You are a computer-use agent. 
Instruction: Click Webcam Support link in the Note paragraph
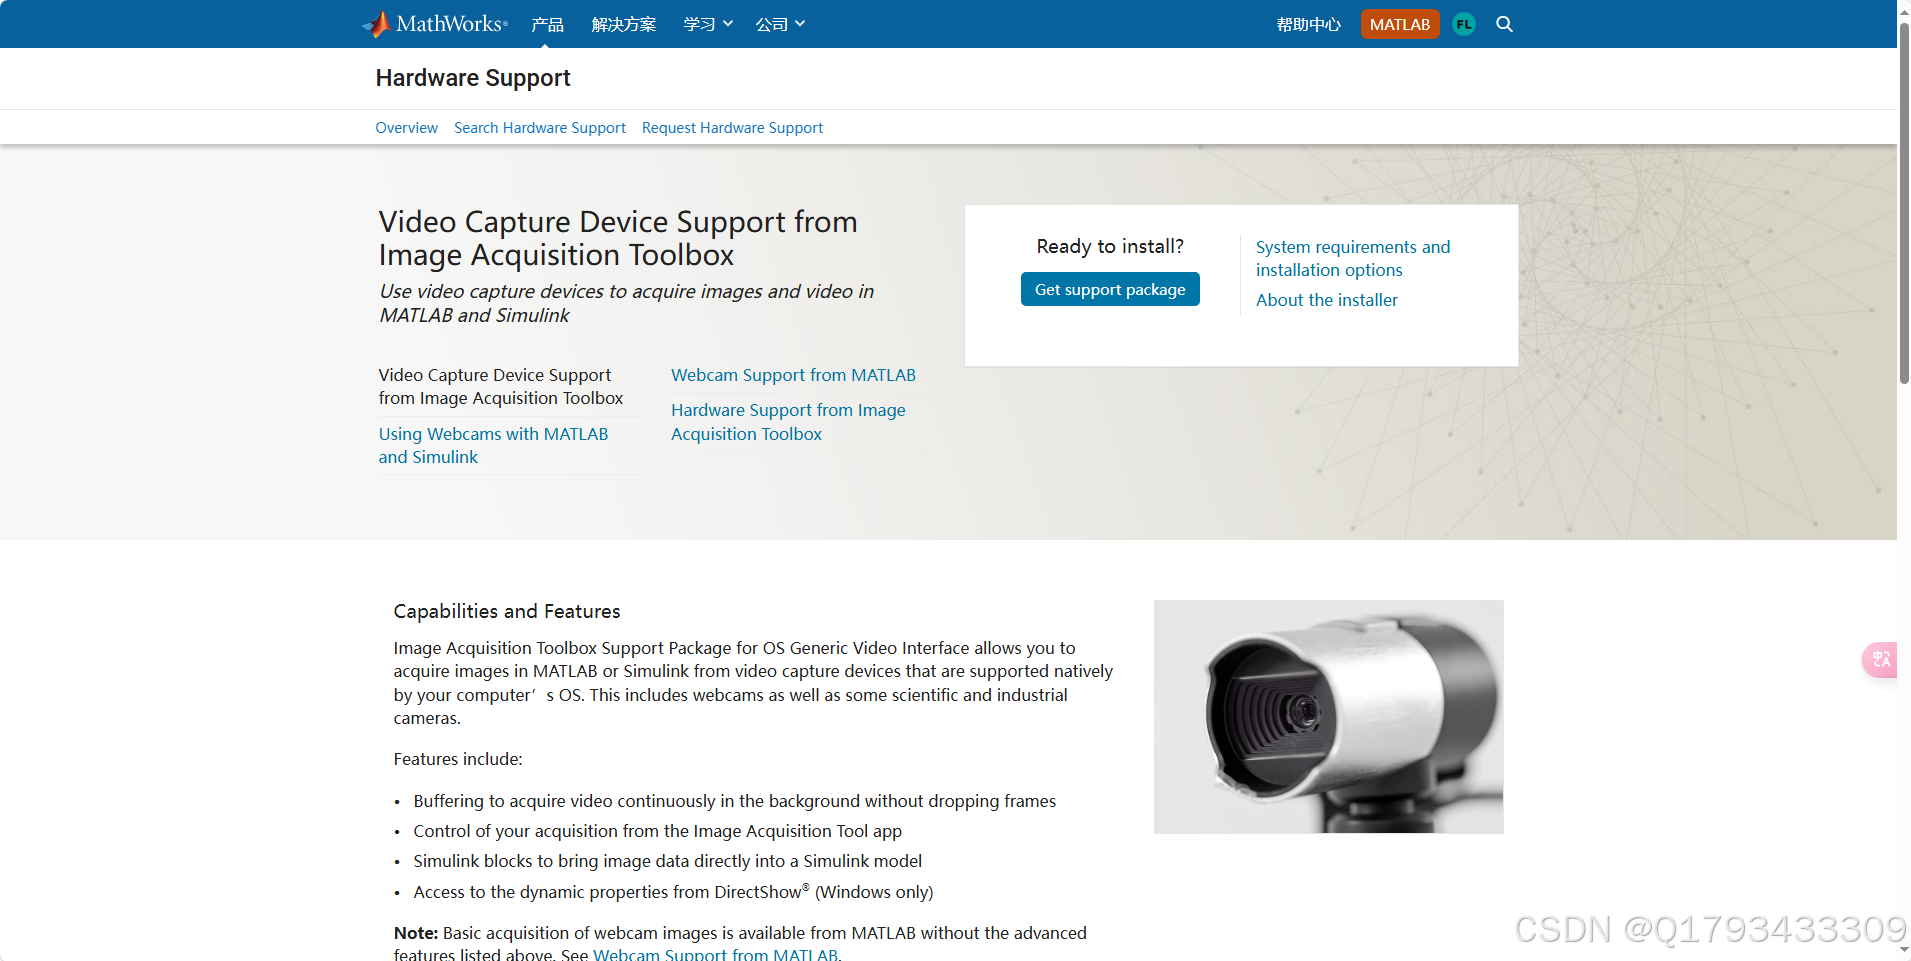pos(715,955)
